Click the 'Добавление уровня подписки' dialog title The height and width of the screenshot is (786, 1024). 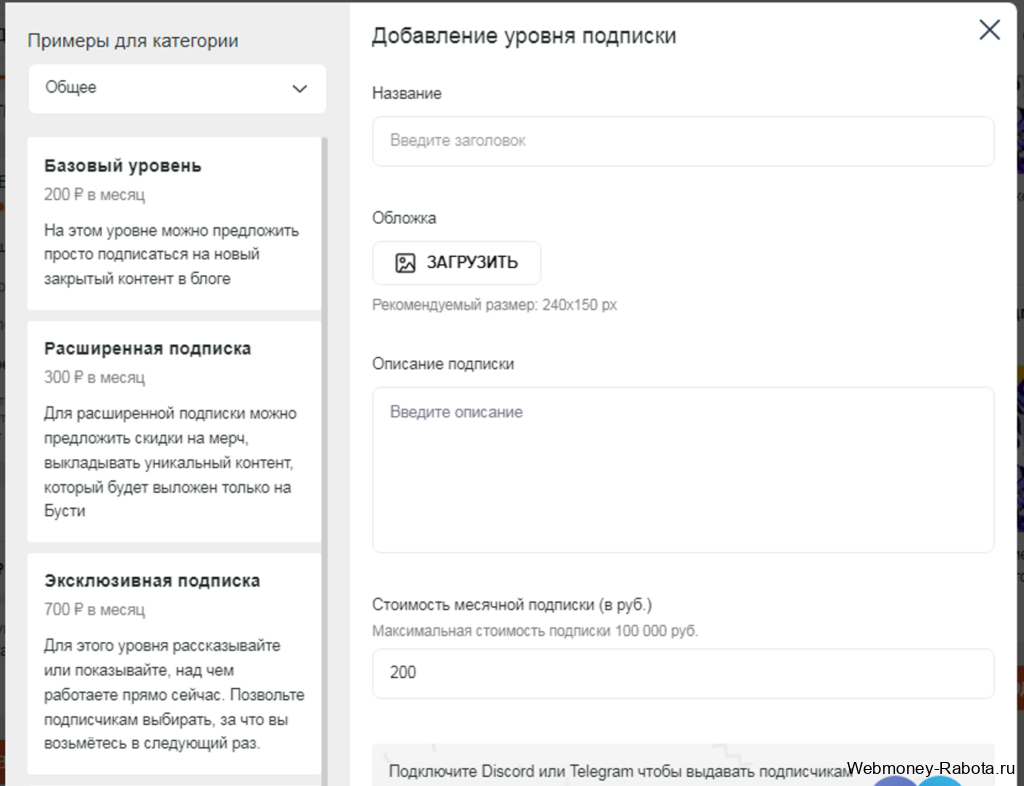tap(524, 36)
